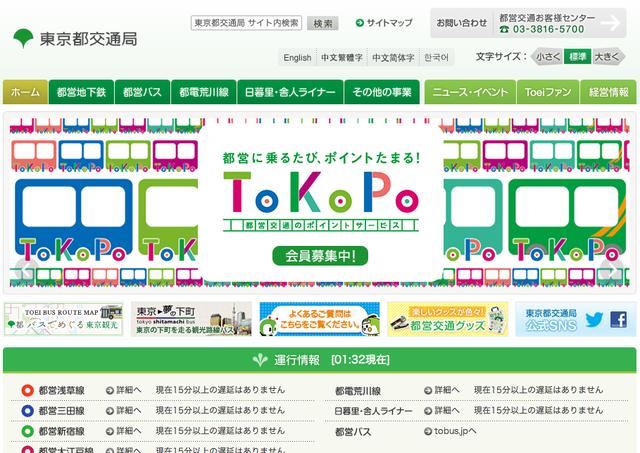
Task: Click the 検索 search button
Action: pos(322,23)
